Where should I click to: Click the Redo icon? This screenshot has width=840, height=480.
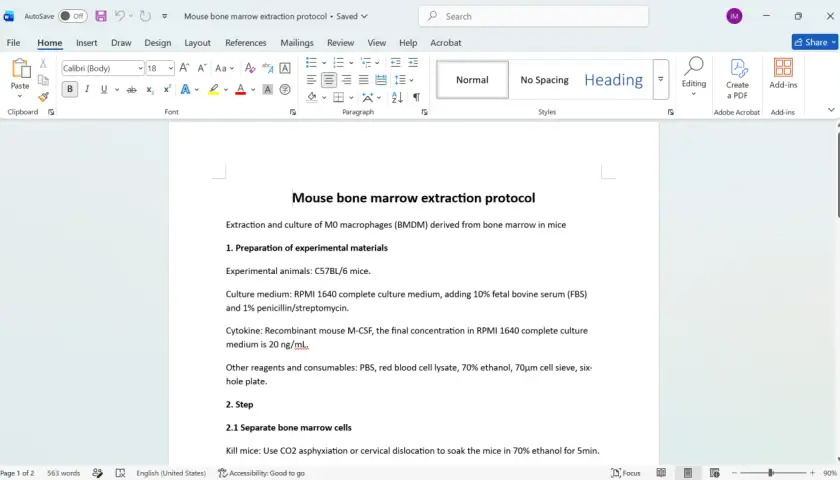click(x=145, y=16)
